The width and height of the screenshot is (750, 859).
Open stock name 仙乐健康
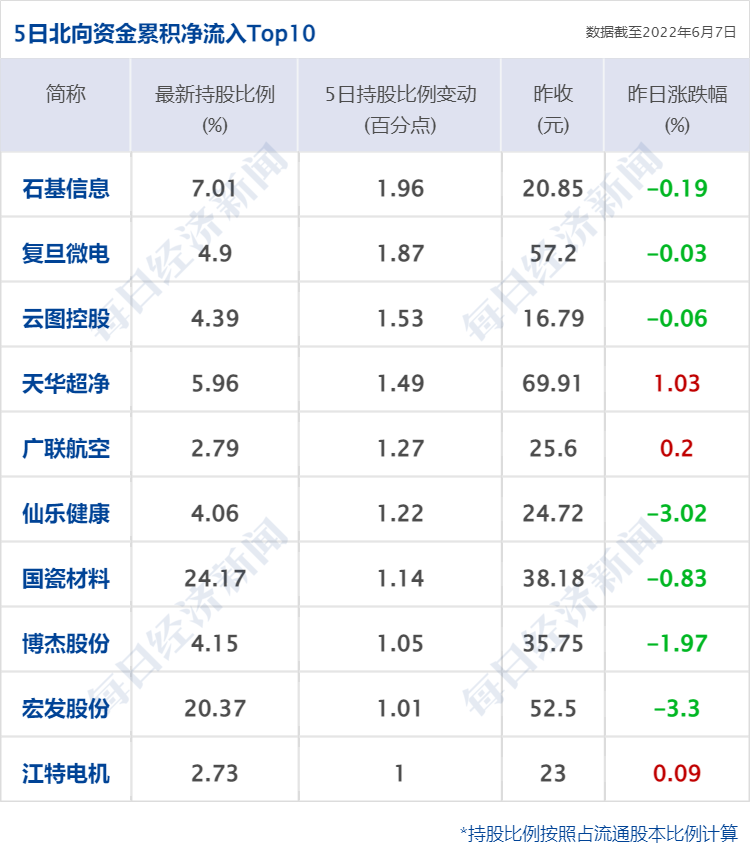click(66, 513)
